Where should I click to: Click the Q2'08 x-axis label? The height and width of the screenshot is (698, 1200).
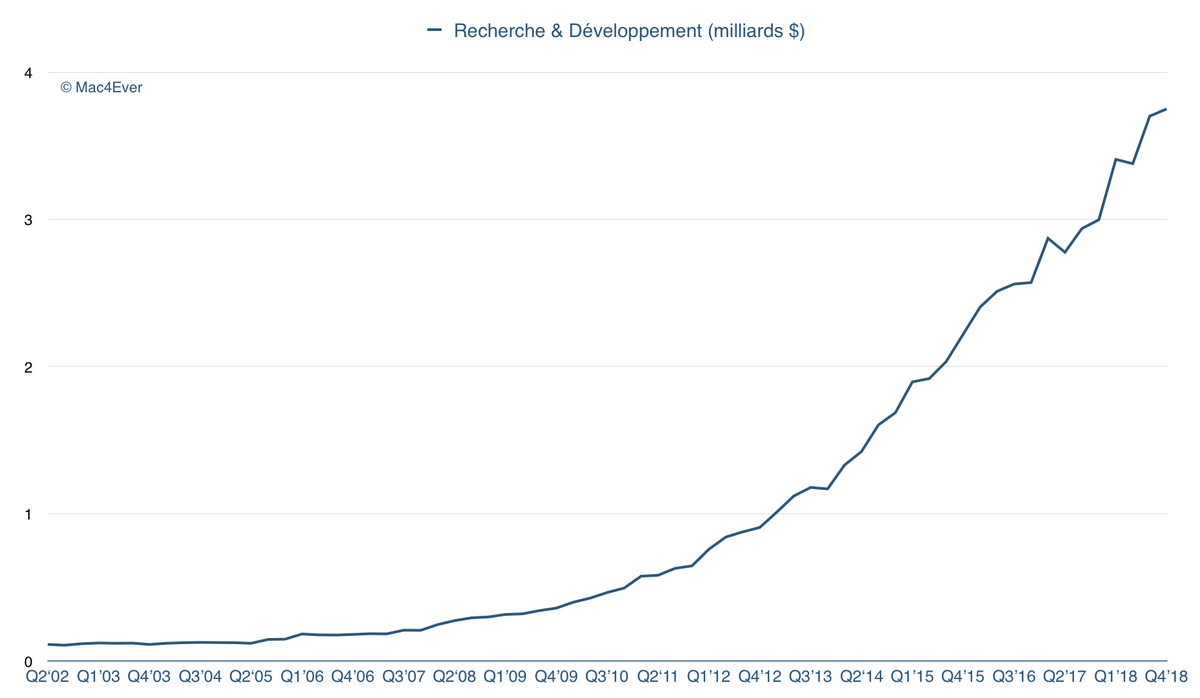pyautogui.click(x=455, y=677)
